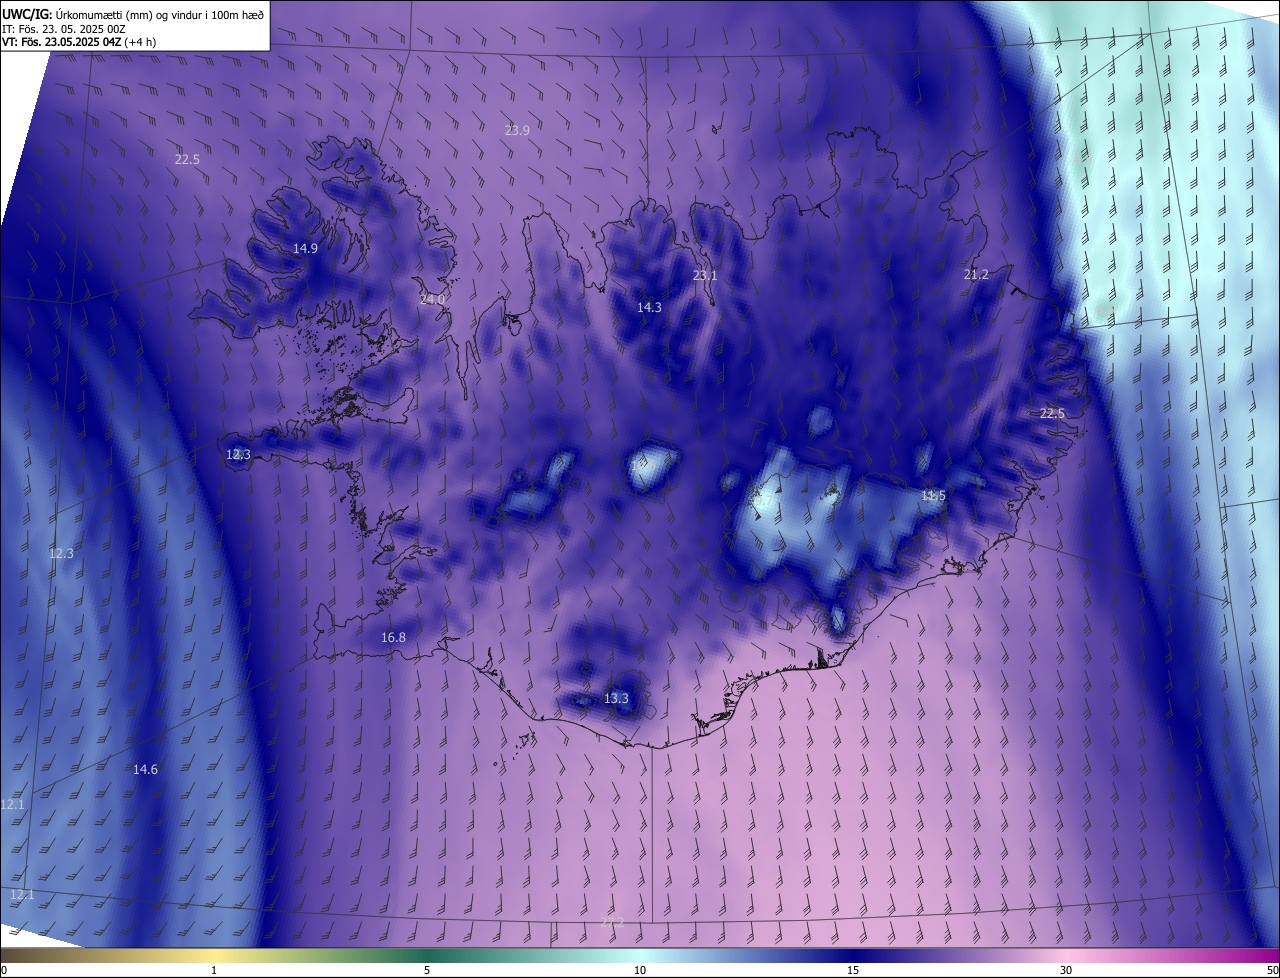Image resolution: width=1280 pixels, height=978 pixels.
Task: Click the 13.3 value label
Action: click(616, 698)
